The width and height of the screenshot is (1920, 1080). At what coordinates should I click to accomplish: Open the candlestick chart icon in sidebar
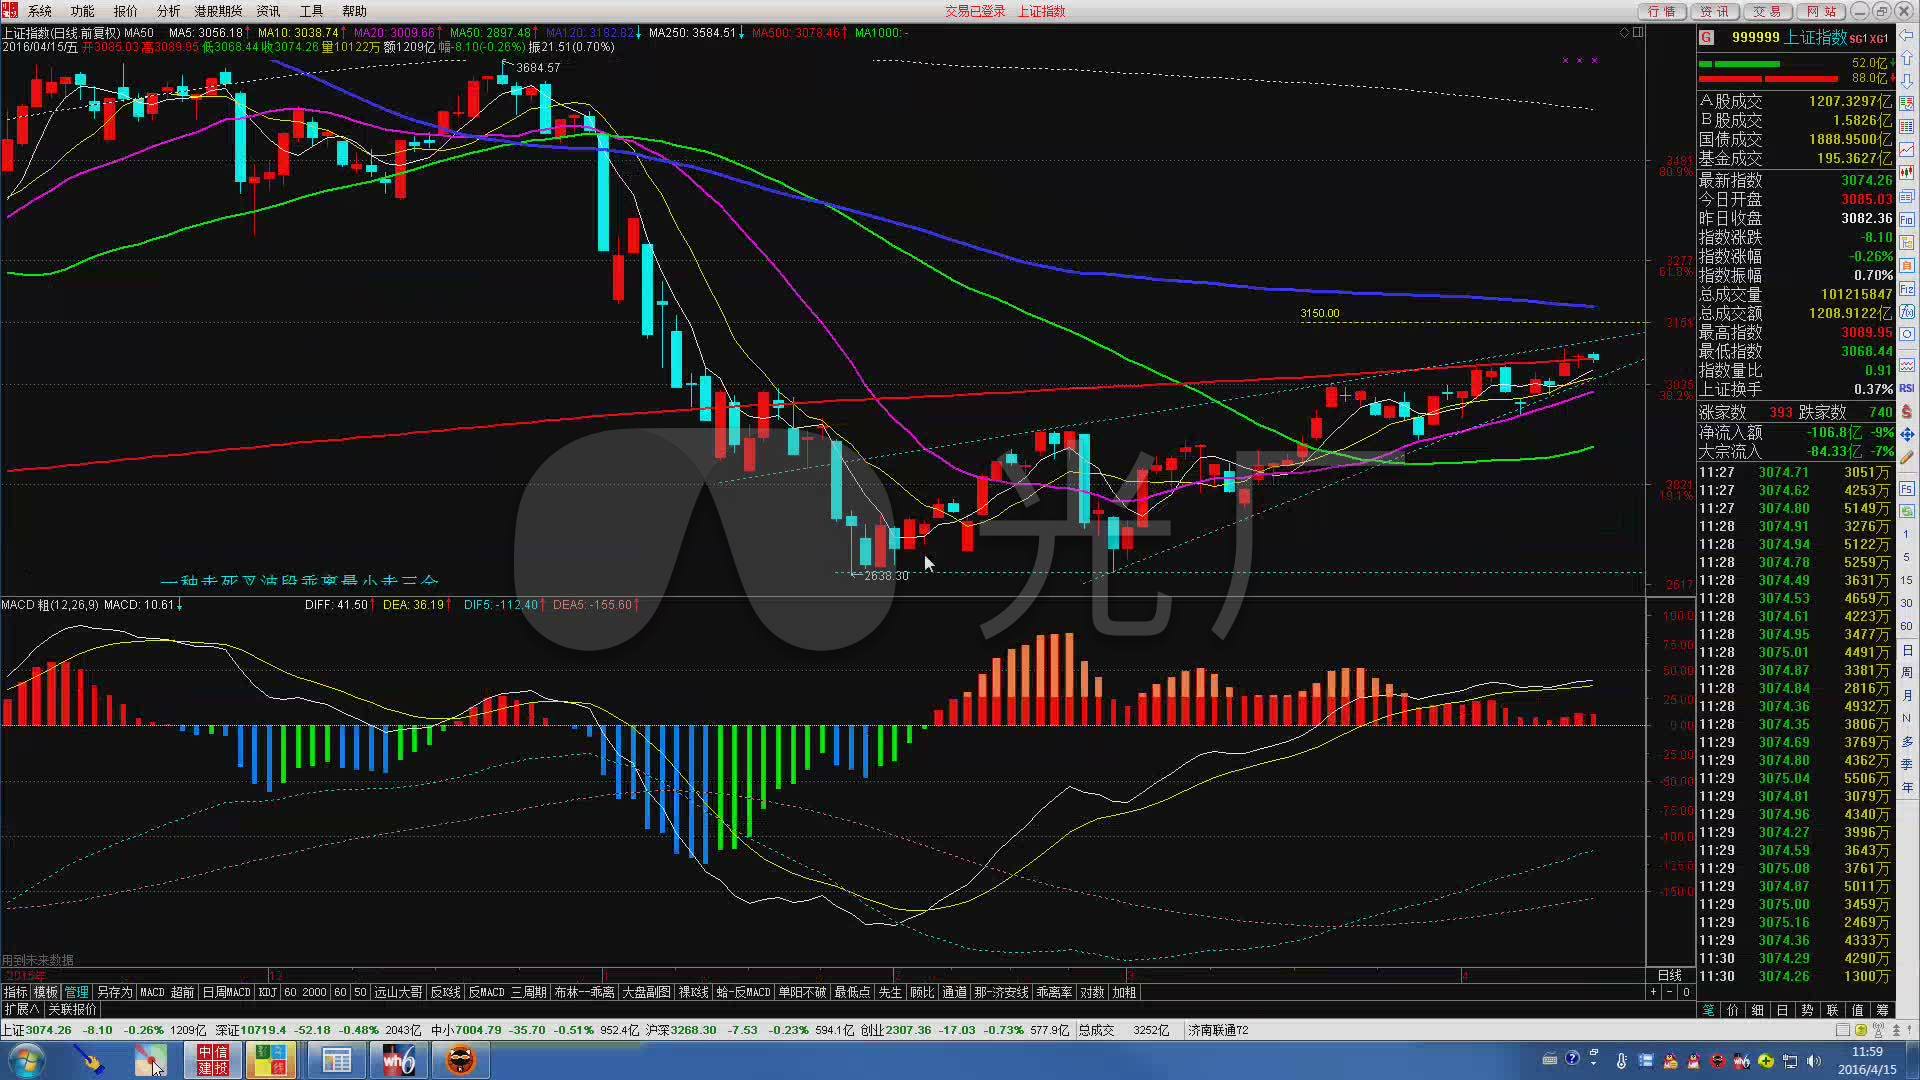(1907, 173)
